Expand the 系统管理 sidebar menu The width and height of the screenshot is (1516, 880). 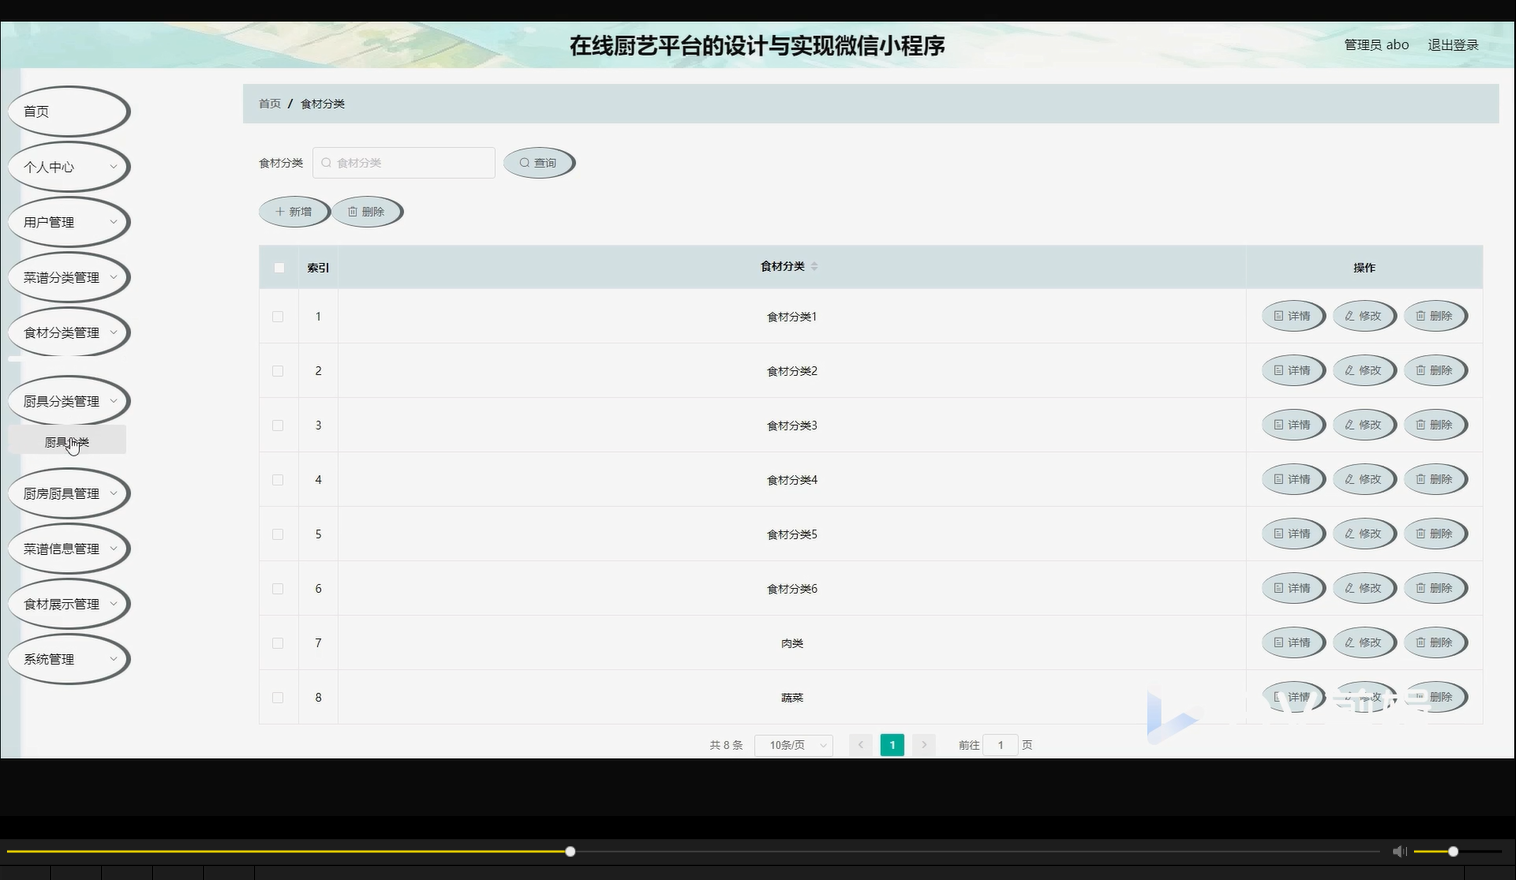pos(69,659)
